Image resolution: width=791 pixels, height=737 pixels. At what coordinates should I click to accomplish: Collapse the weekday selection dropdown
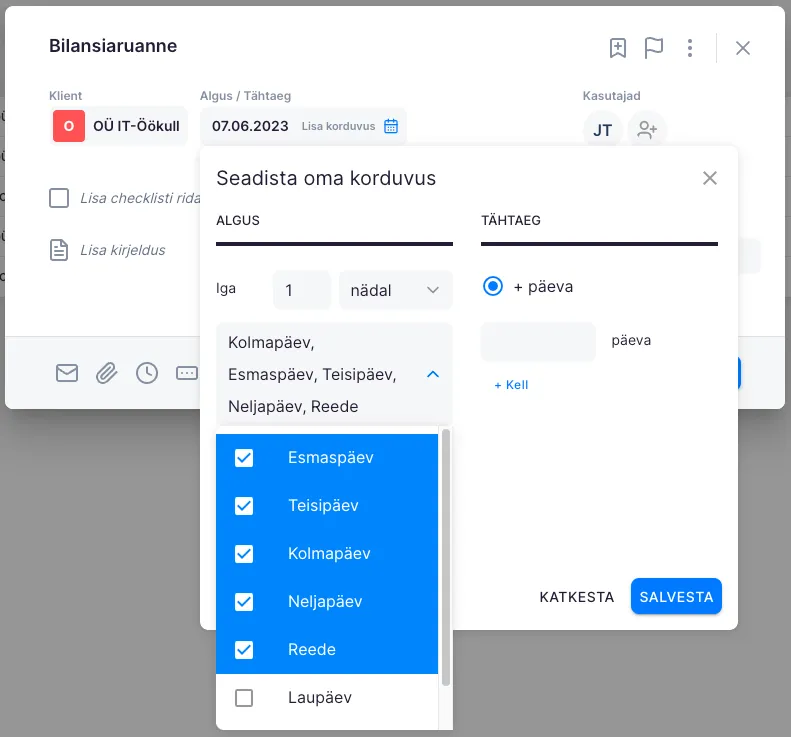click(433, 374)
